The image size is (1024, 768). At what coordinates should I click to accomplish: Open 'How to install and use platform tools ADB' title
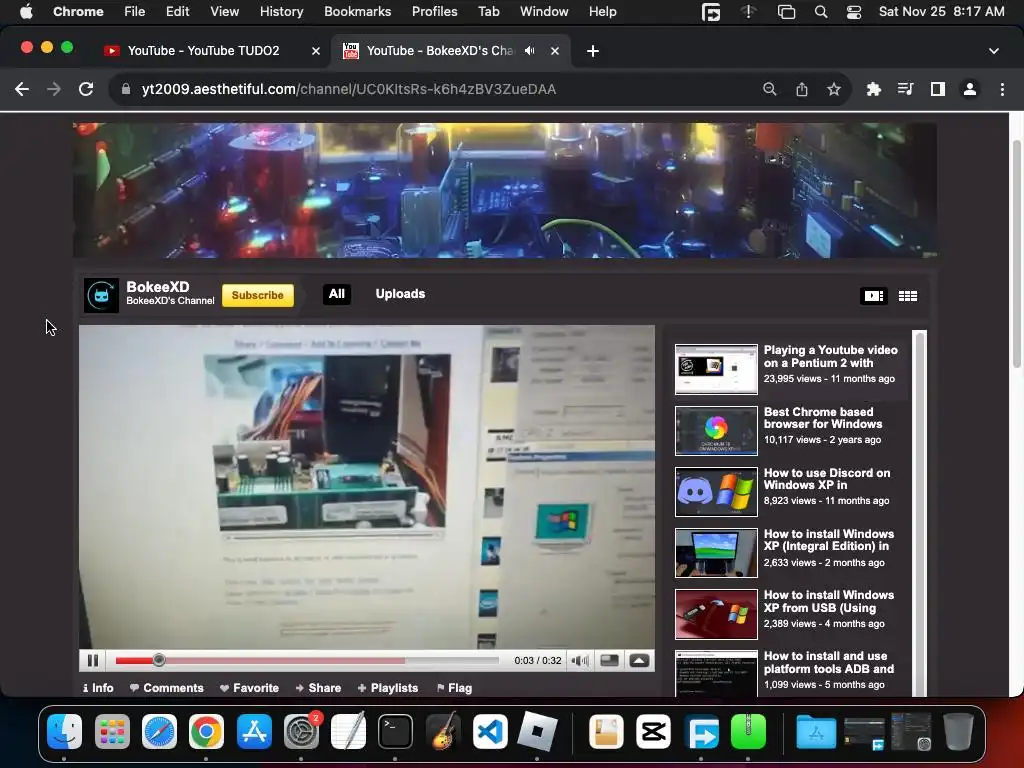pyautogui.click(x=828, y=662)
